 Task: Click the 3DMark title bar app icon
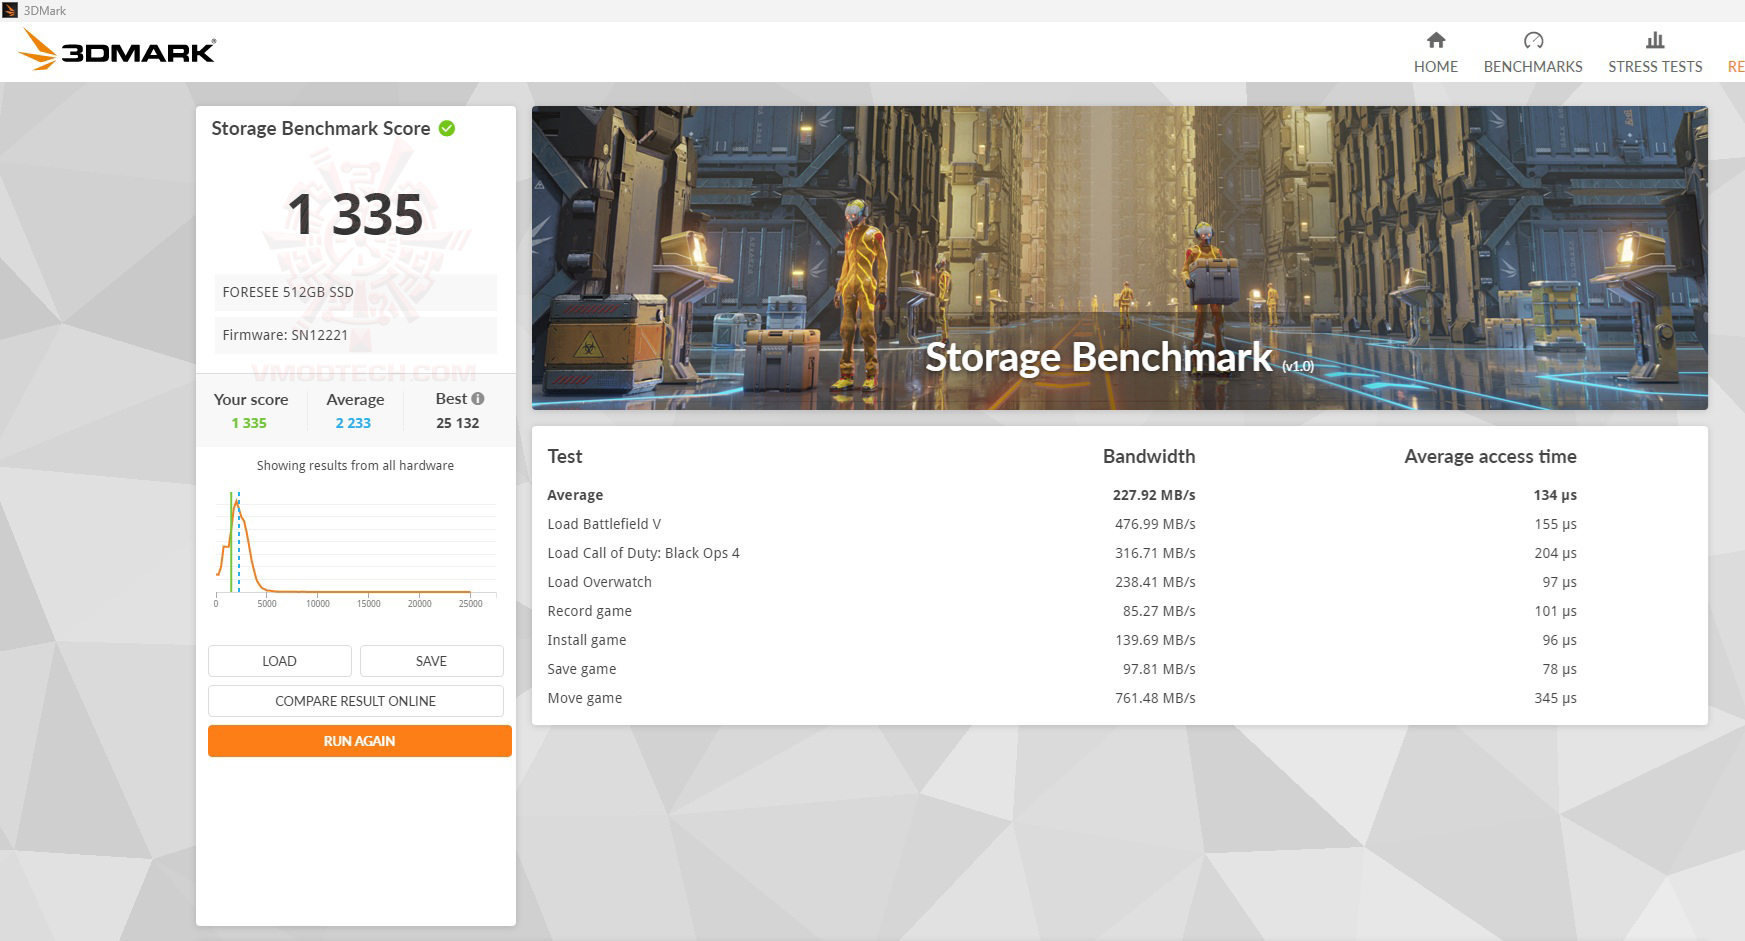pyautogui.click(x=10, y=10)
